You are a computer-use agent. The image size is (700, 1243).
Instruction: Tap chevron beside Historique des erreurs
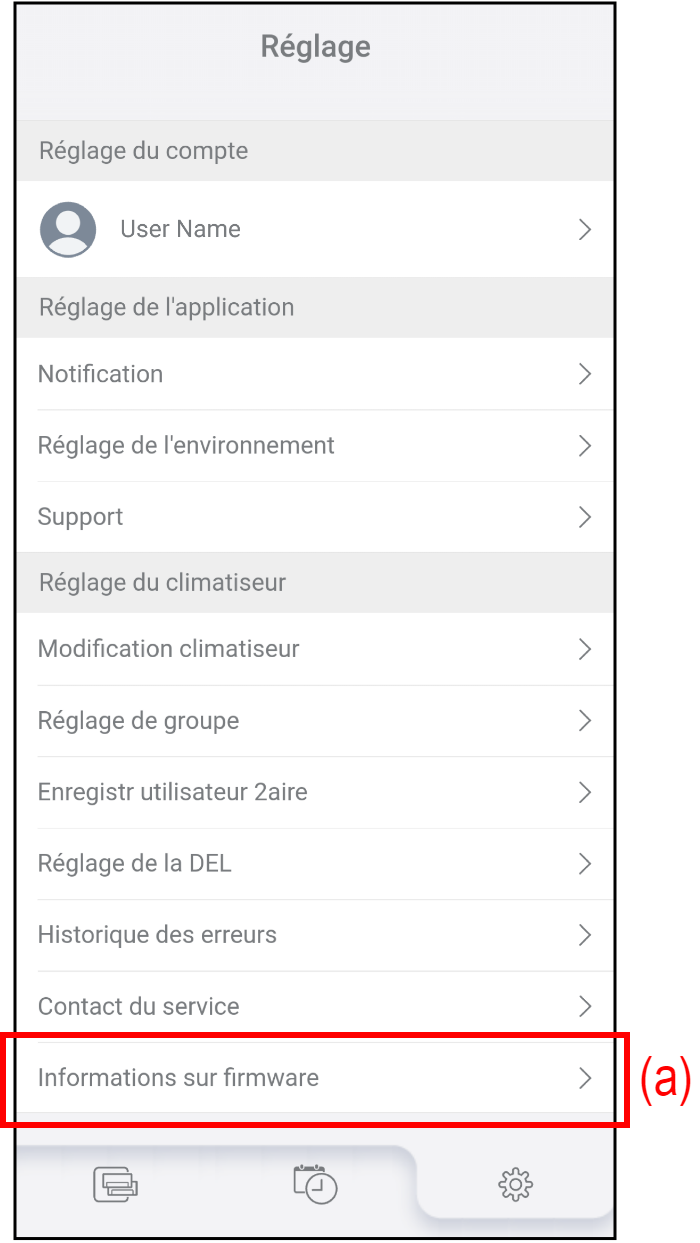(x=585, y=935)
